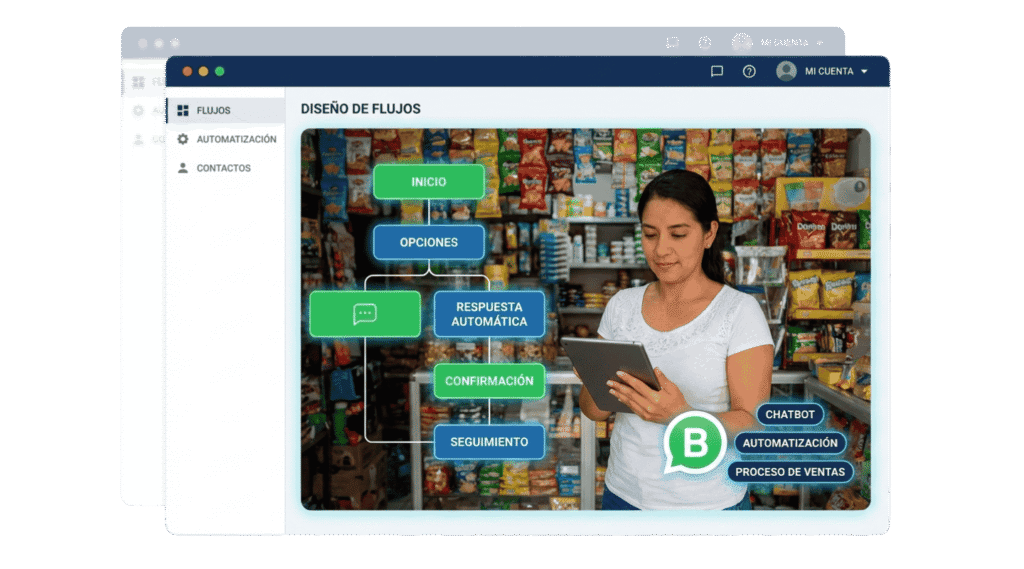Click chat icon in the background window
Screen dimensions: 1024x569
click(672, 42)
